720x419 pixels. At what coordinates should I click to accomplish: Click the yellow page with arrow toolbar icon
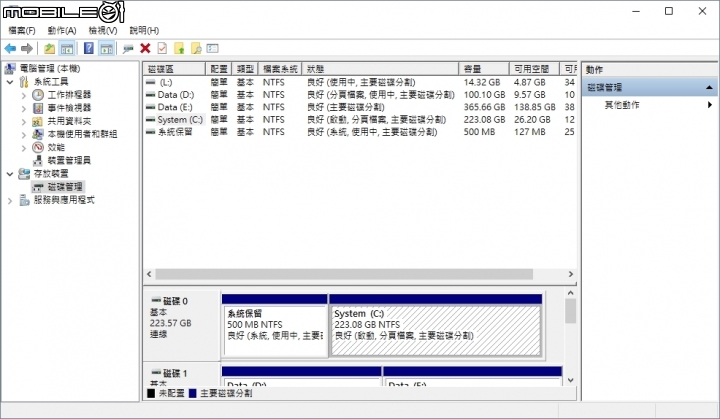[x=179, y=48]
